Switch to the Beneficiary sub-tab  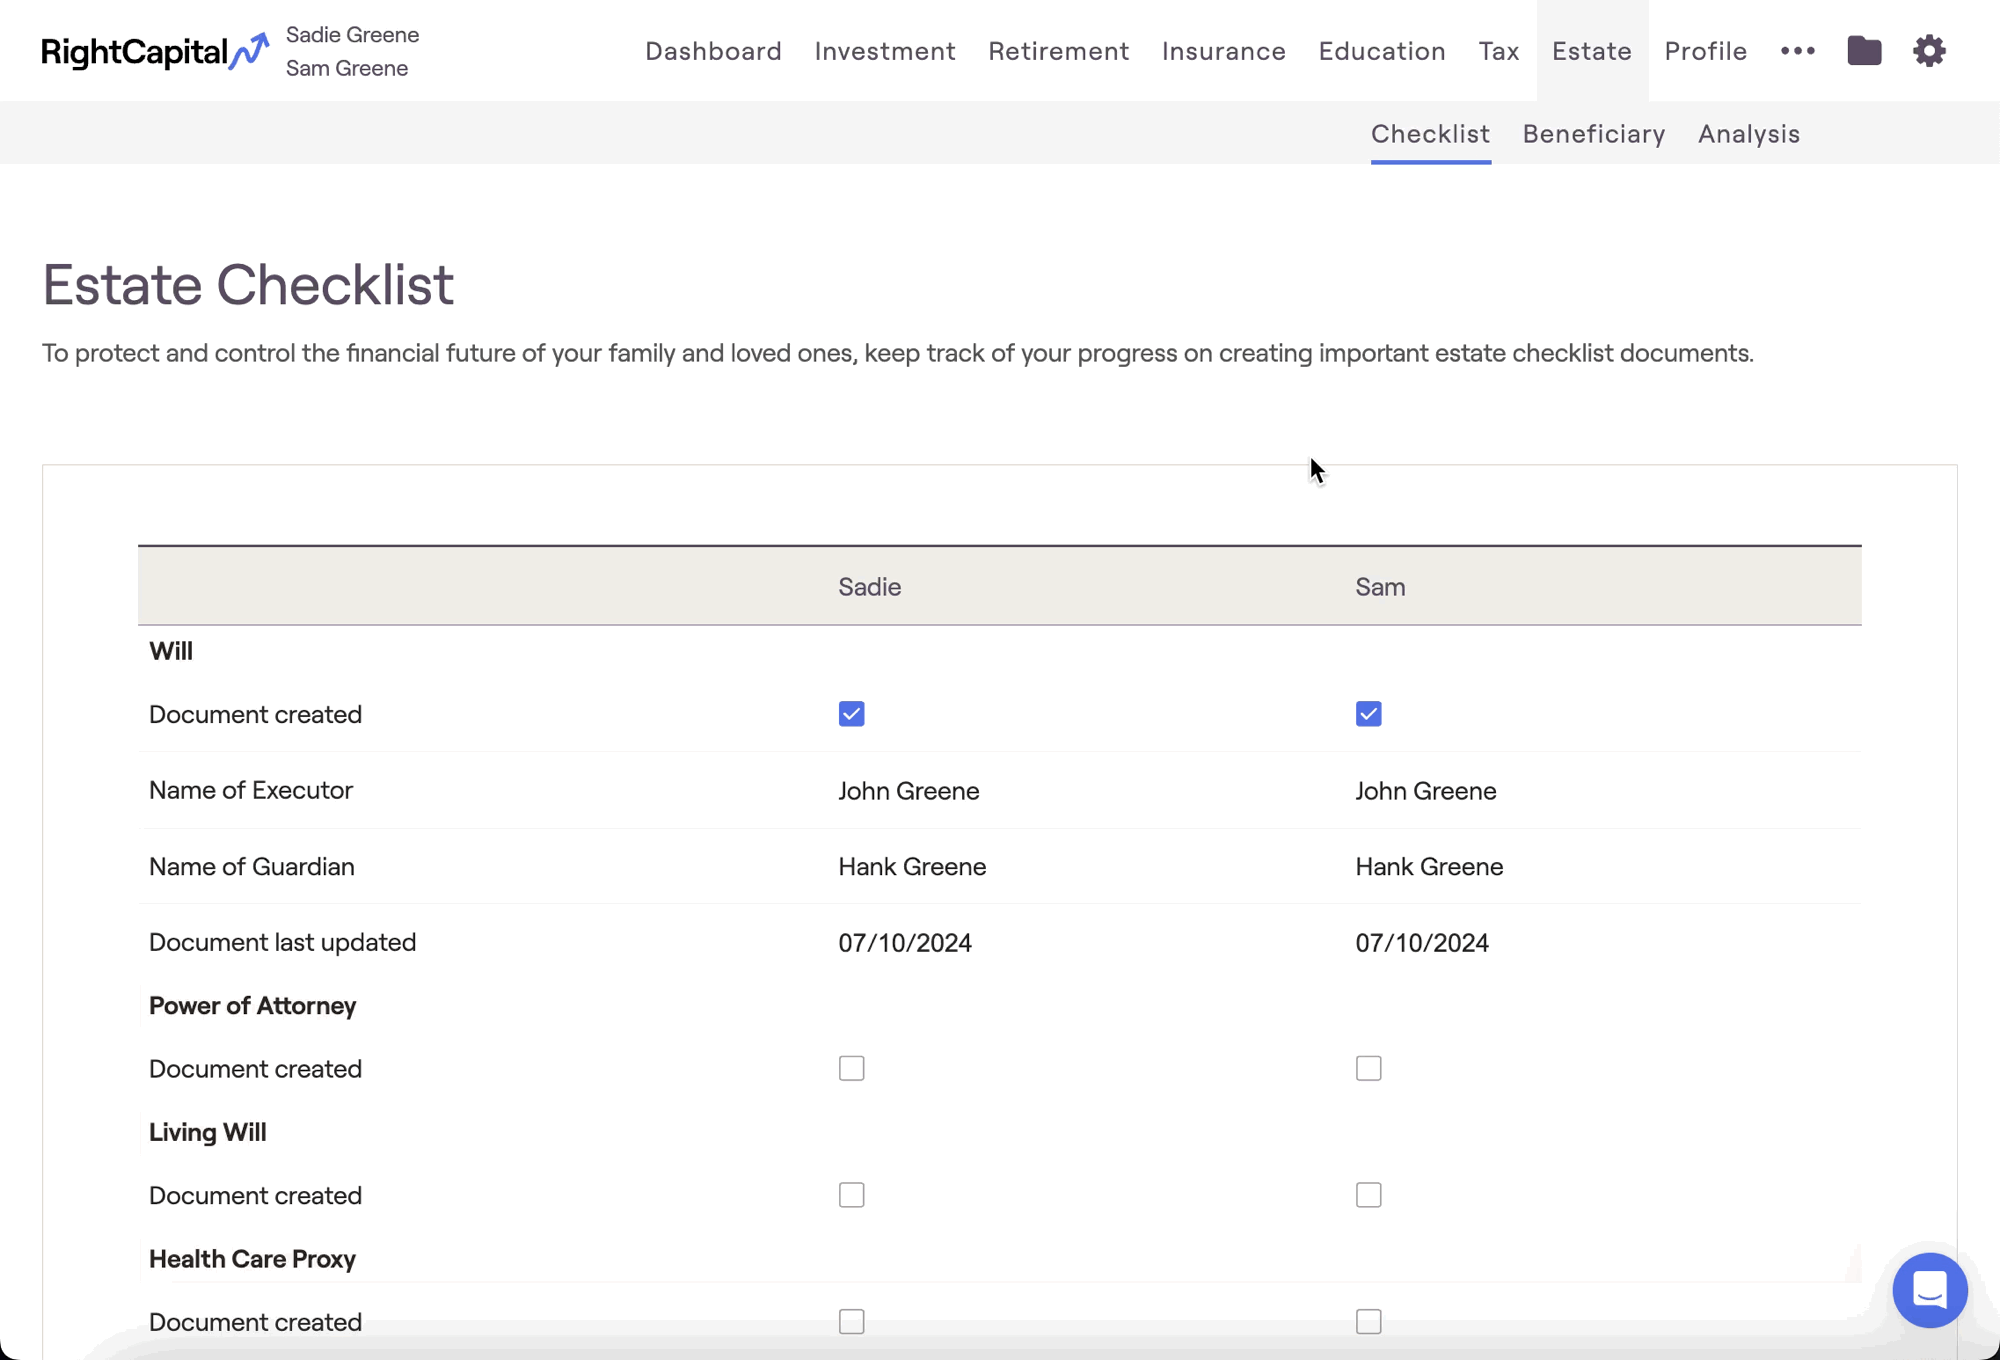point(1593,134)
